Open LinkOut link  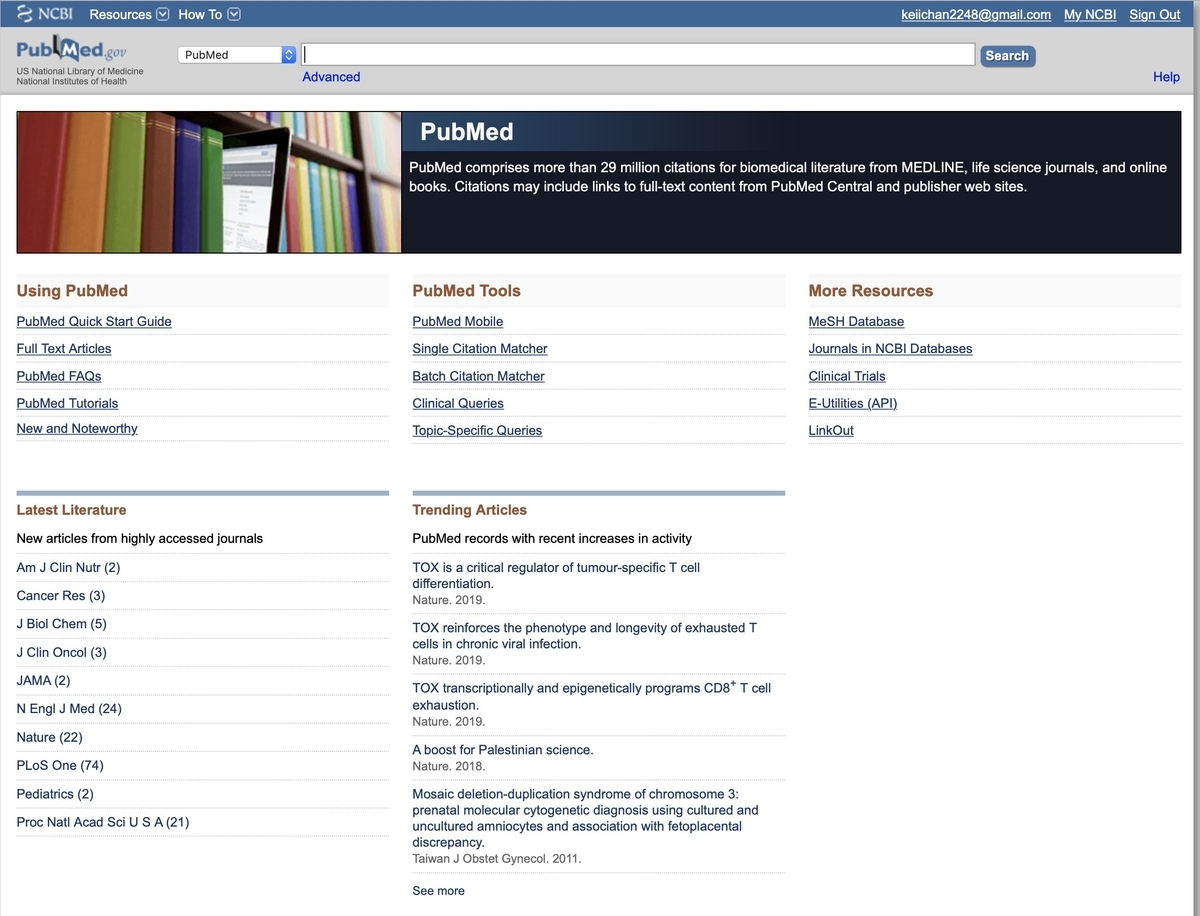[x=831, y=430]
